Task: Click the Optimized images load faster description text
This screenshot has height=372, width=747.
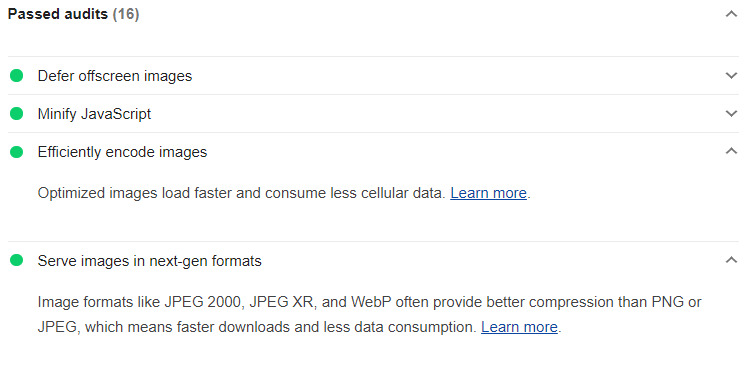Action: point(241,193)
